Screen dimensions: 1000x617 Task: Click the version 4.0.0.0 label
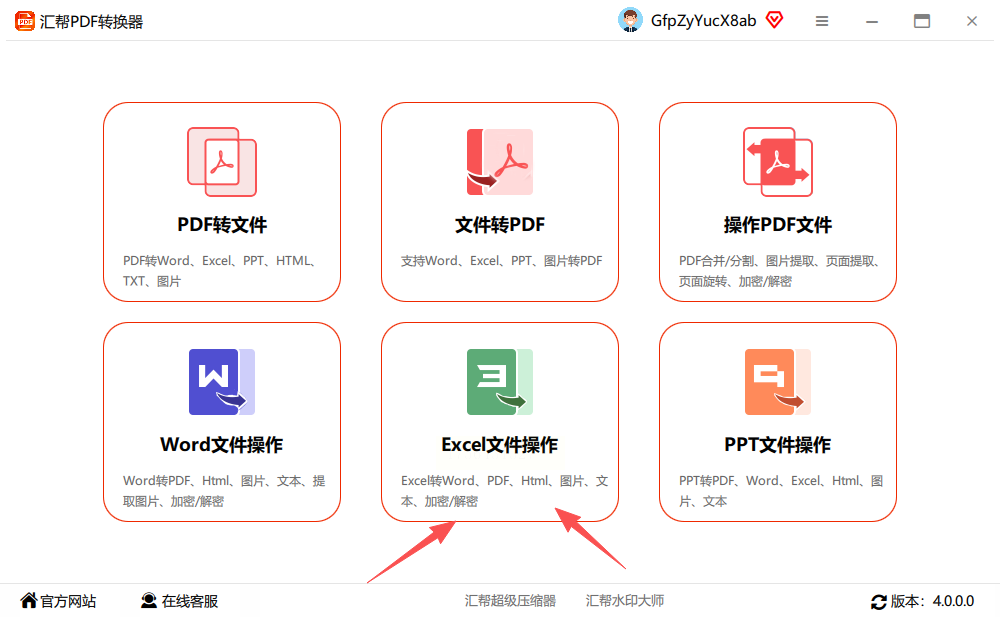click(932, 601)
